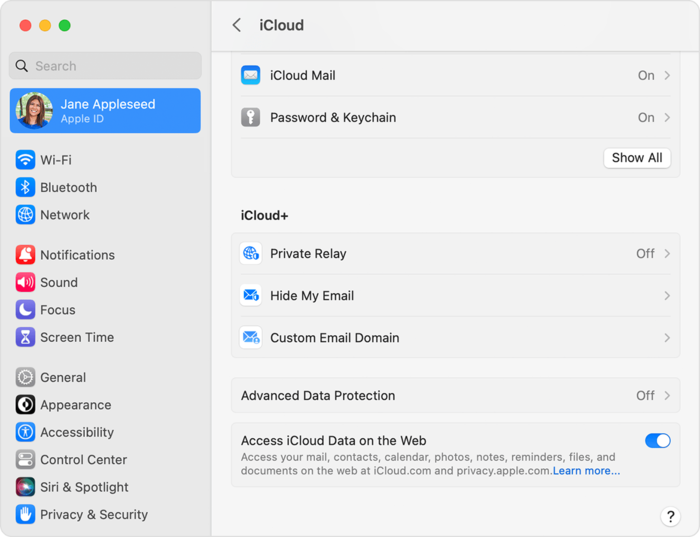700x537 pixels.
Task: Click the Hide My Email icon
Action: click(251, 296)
